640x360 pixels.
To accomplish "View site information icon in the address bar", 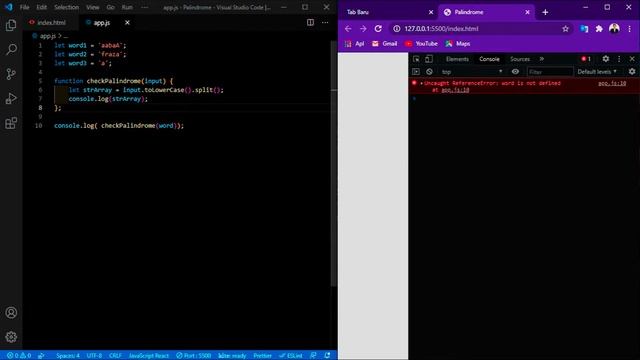I will [x=396, y=29].
